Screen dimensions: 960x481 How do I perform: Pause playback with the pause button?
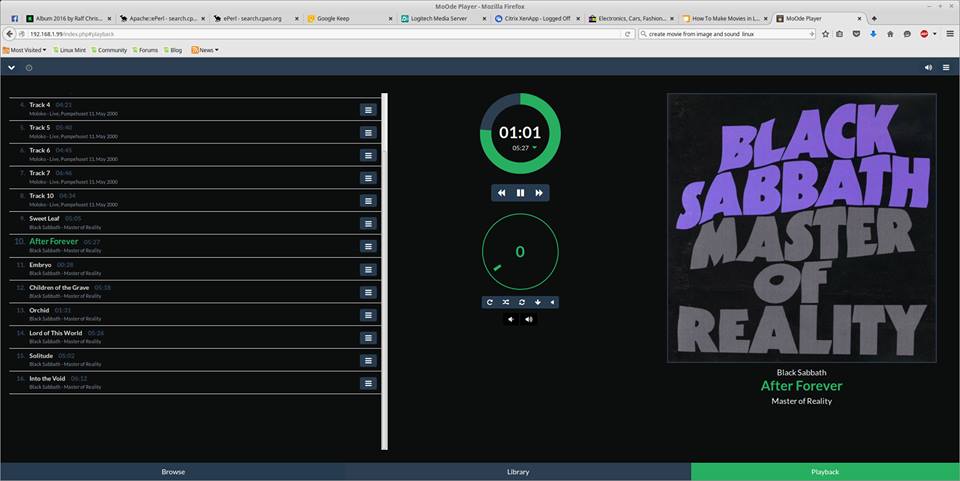[x=520, y=193]
